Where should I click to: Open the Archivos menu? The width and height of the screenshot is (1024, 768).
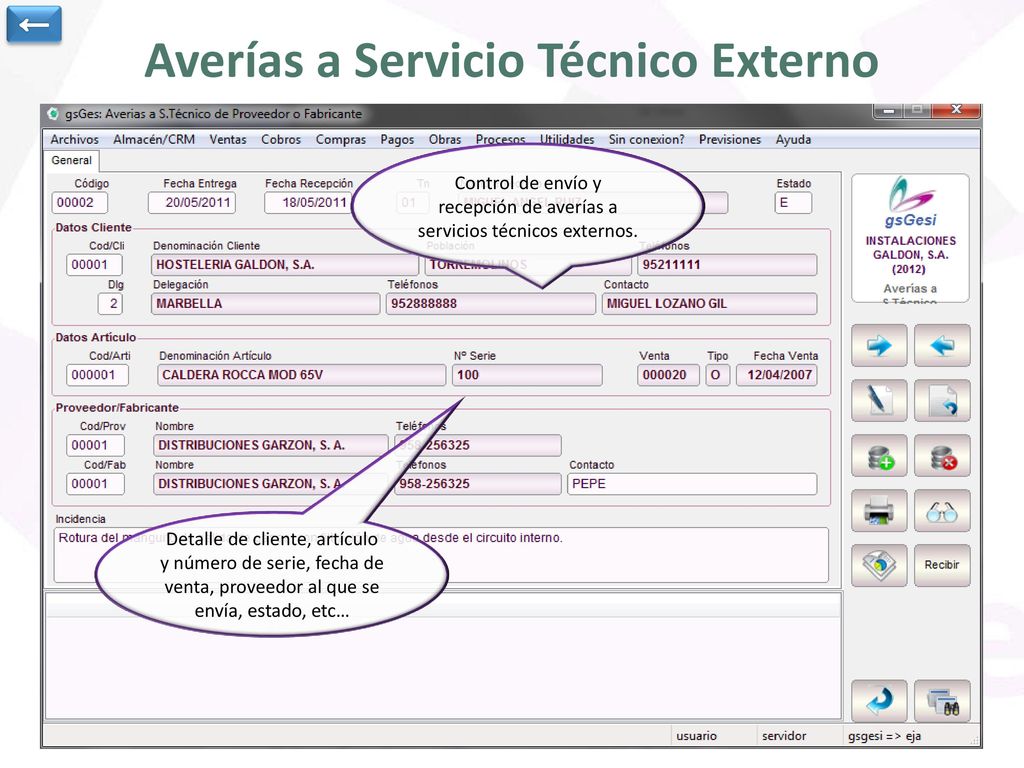coord(74,139)
